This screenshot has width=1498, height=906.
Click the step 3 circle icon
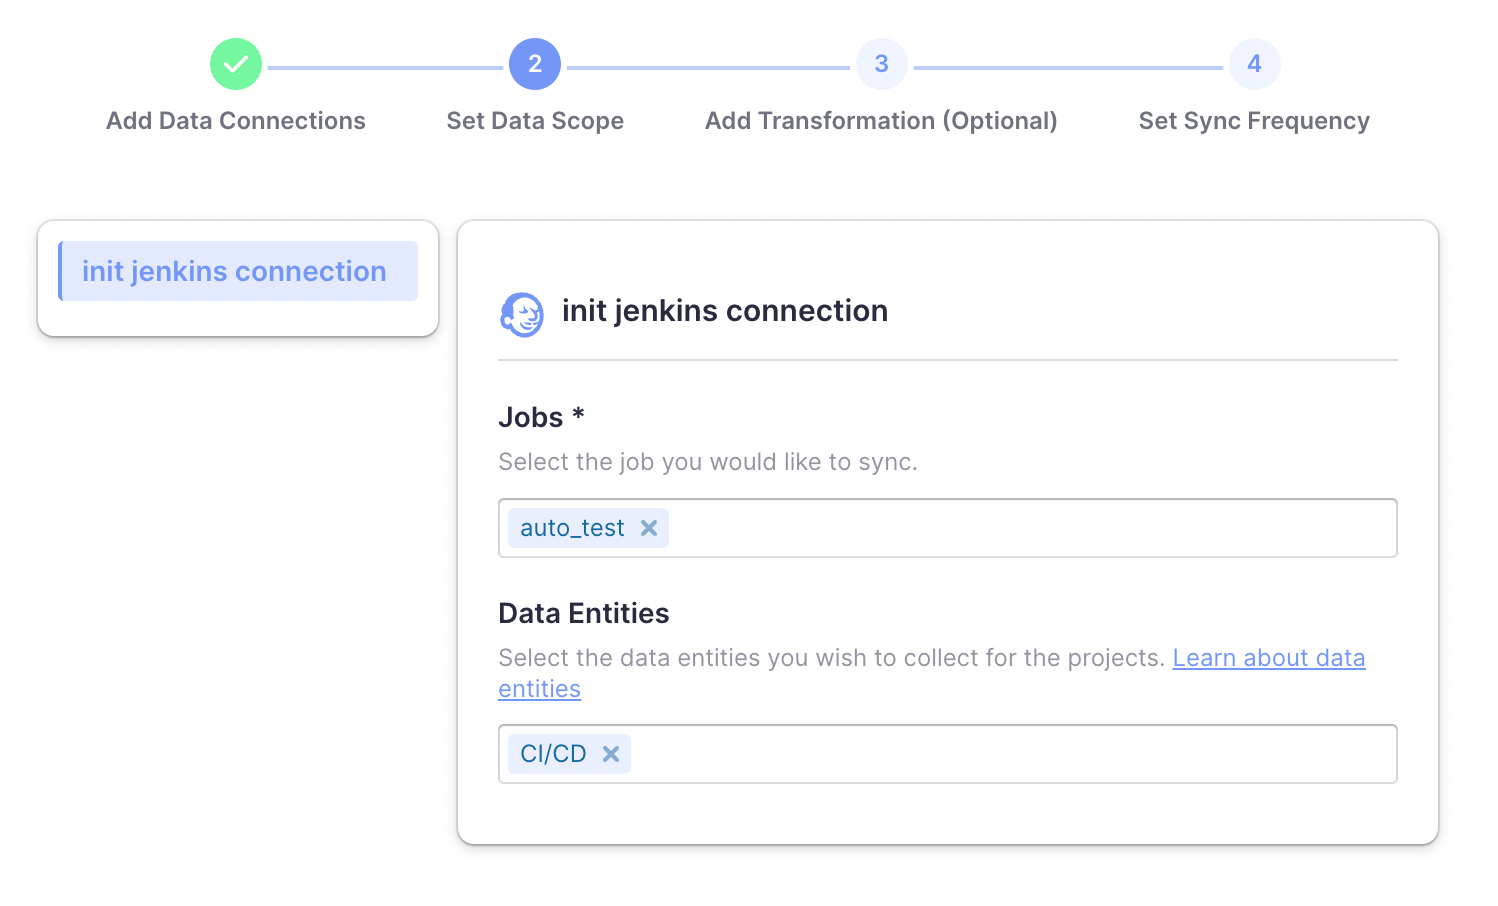coord(881,64)
